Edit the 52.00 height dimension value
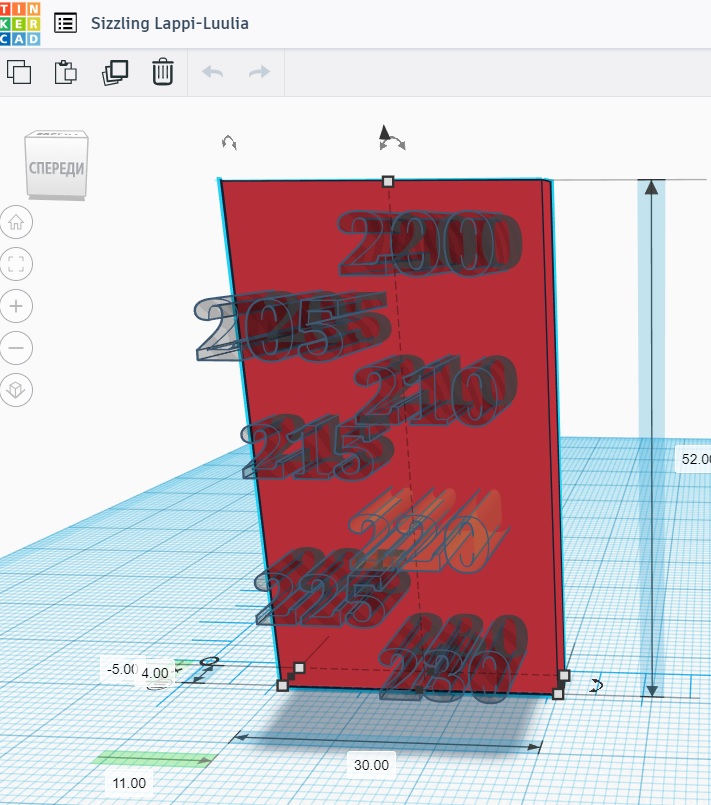 click(x=694, y=459)
